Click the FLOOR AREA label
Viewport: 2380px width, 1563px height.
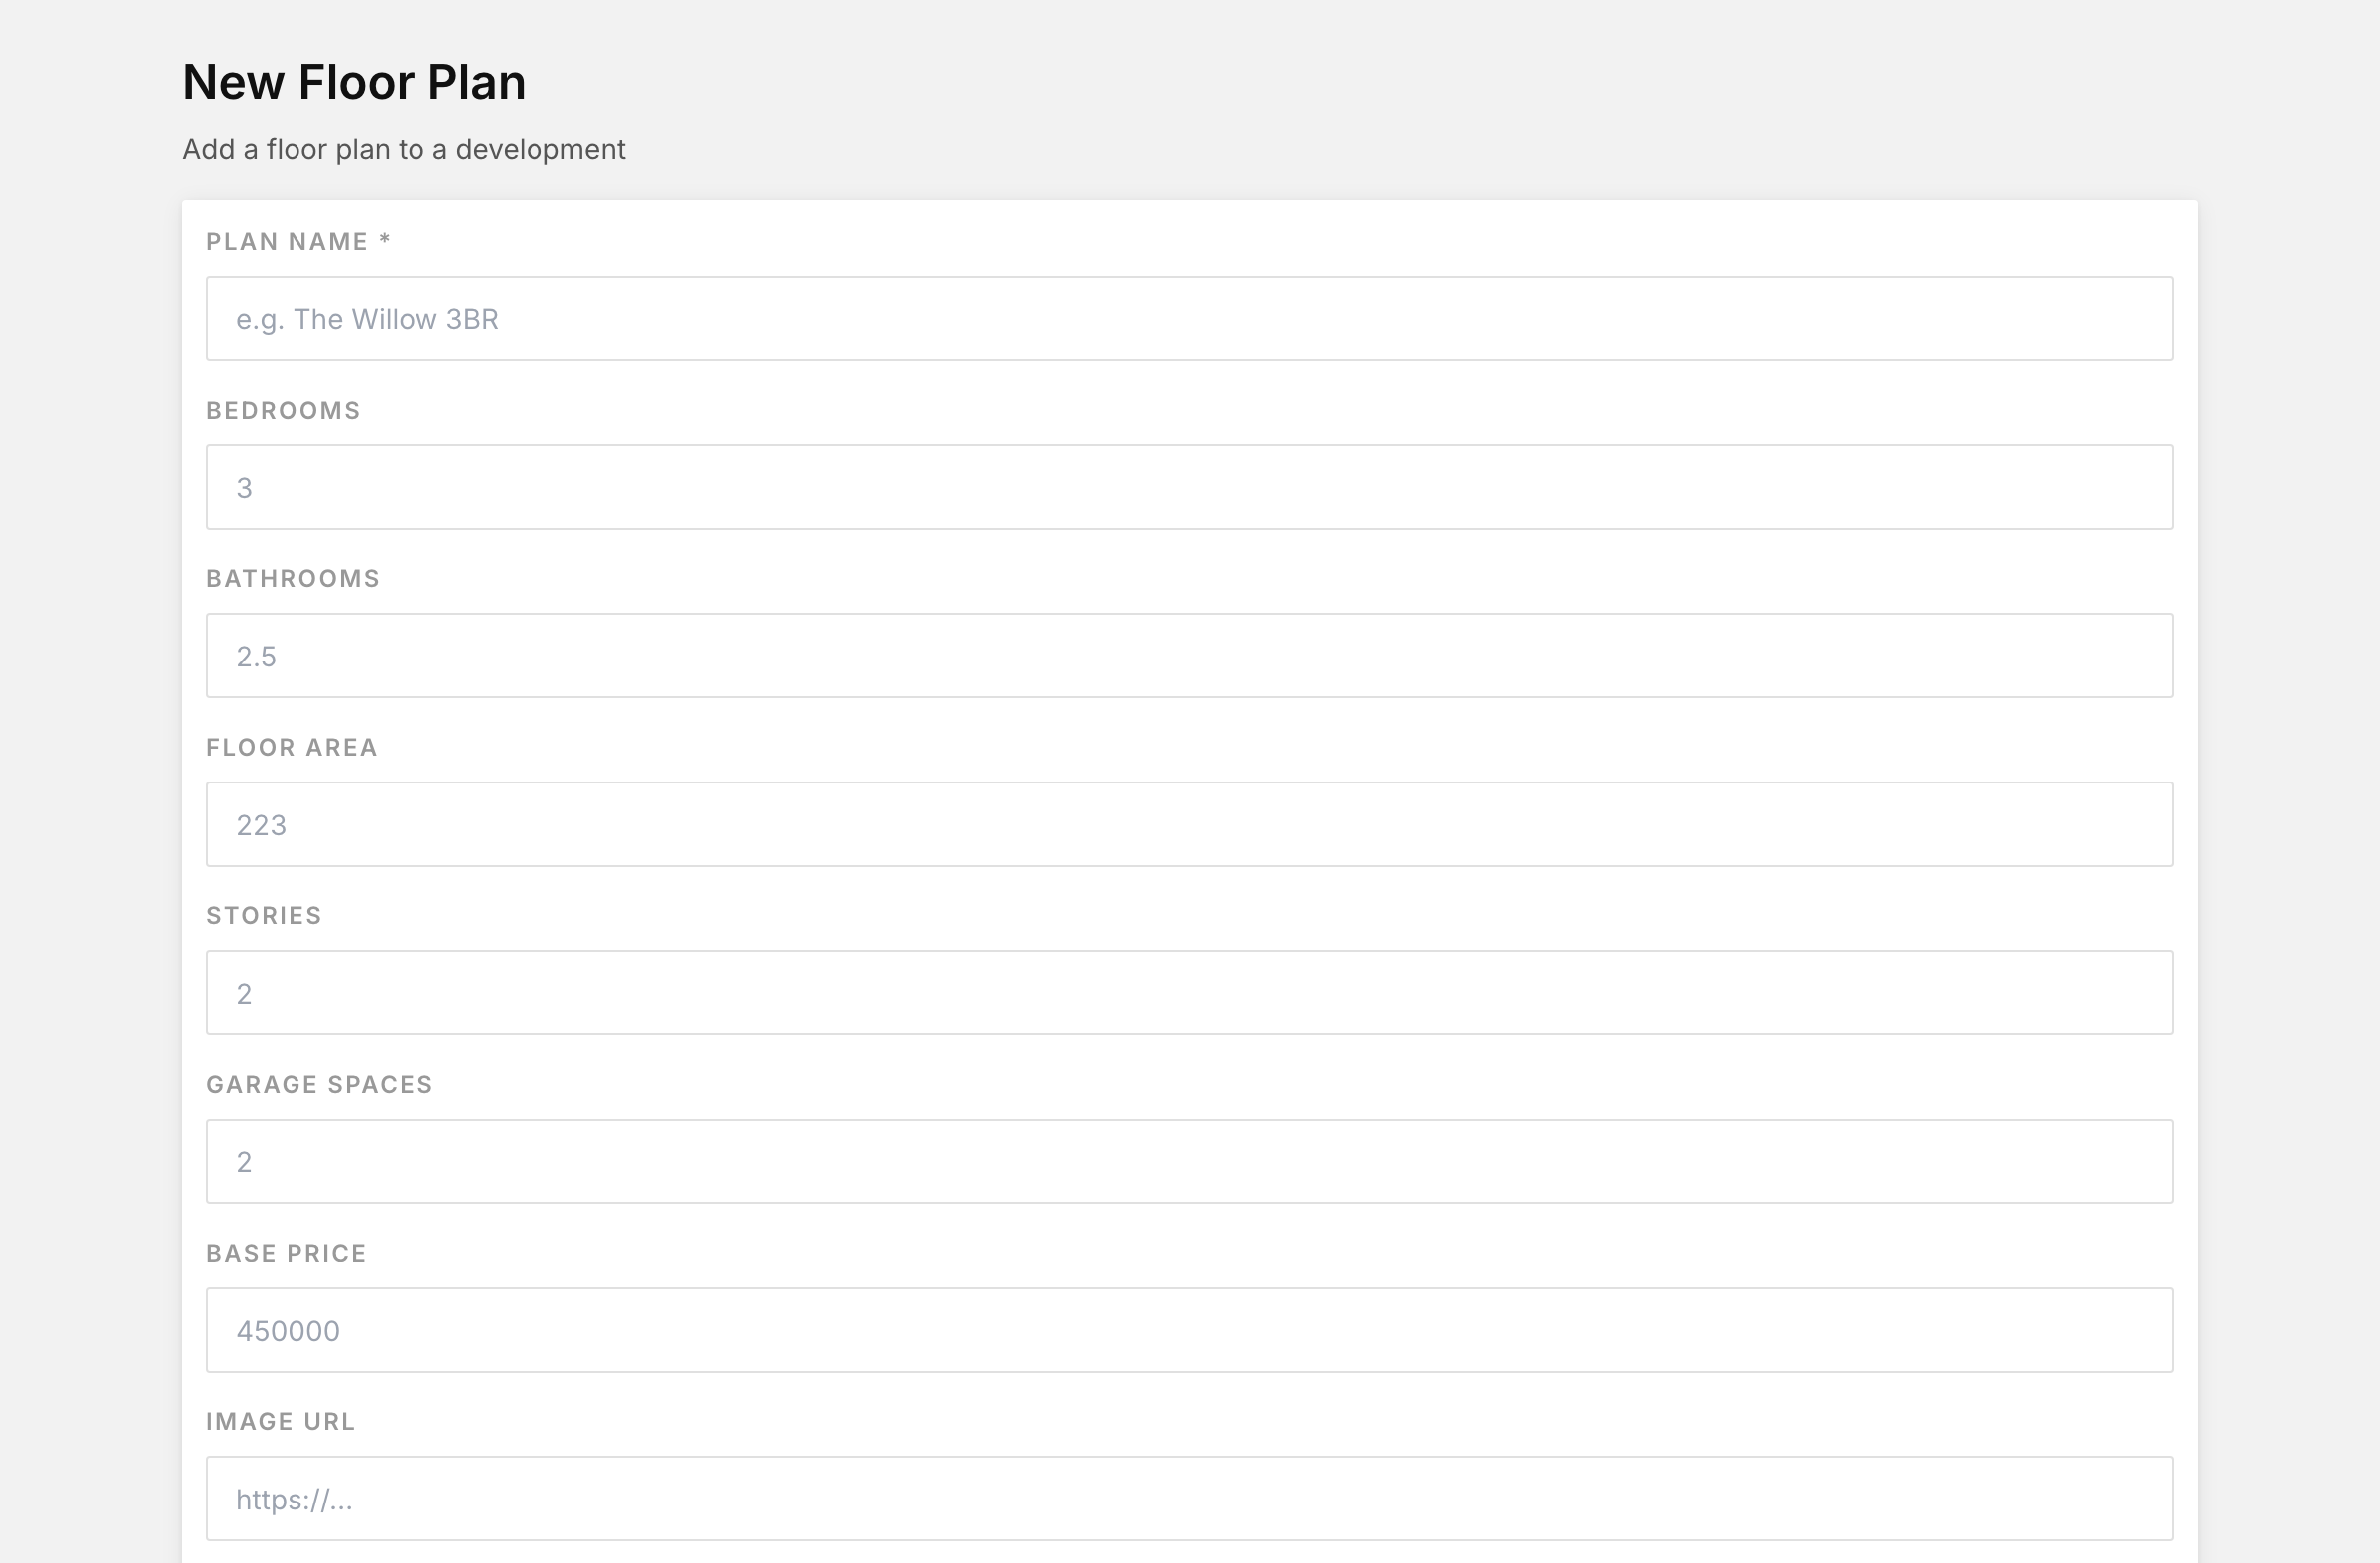pyautogui.click(x=292, y=747)
